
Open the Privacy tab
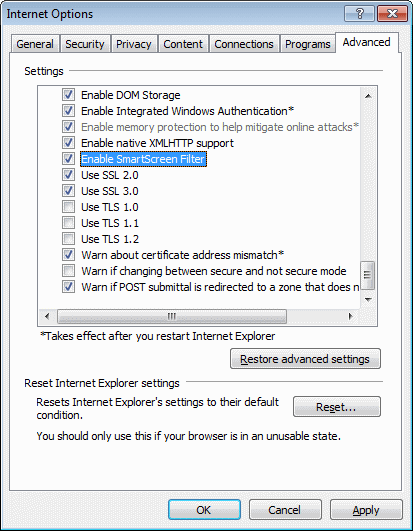click(134, 44)
